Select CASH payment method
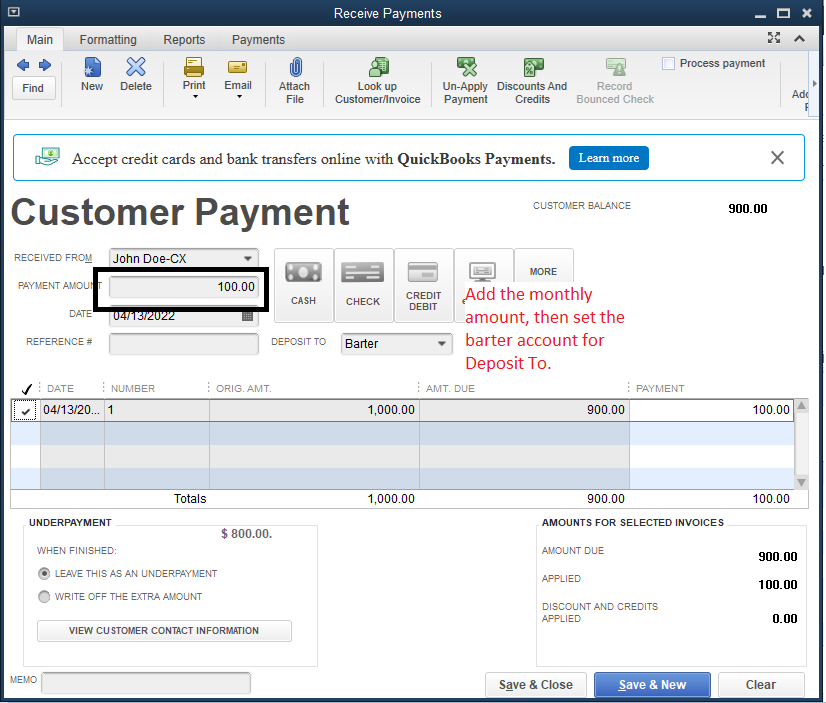This screenshot has width=826, height=703. pyautogui.click(x=303, y=285)
